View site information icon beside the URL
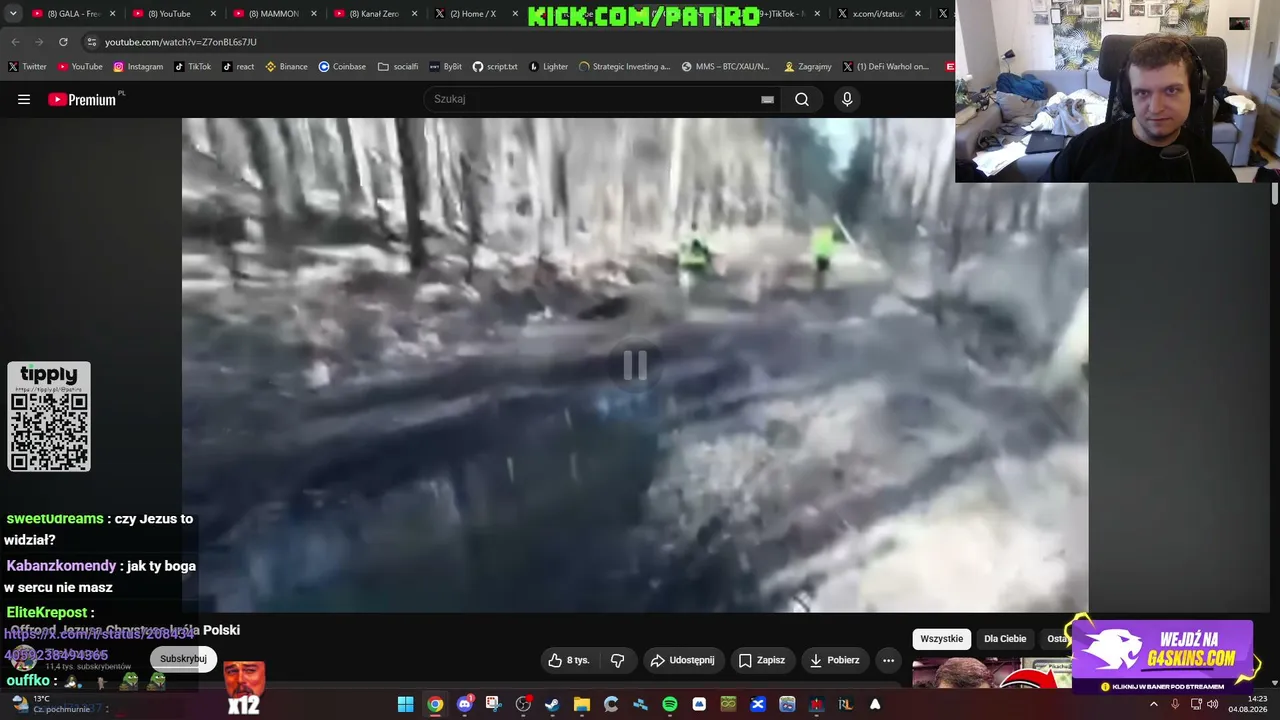Image resolution: width=1280 pixels, height=720 pixels. tap(92, 42)
